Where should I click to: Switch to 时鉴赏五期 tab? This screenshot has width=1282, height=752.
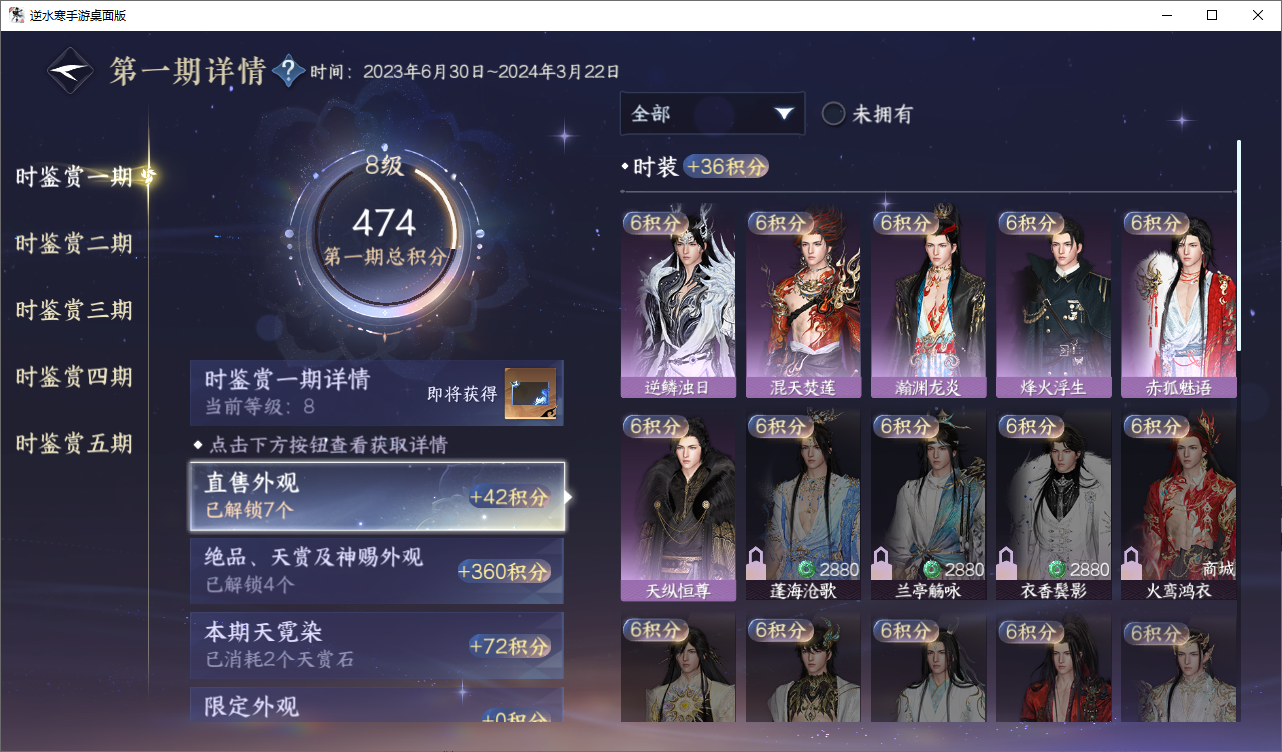pos(74,443)
